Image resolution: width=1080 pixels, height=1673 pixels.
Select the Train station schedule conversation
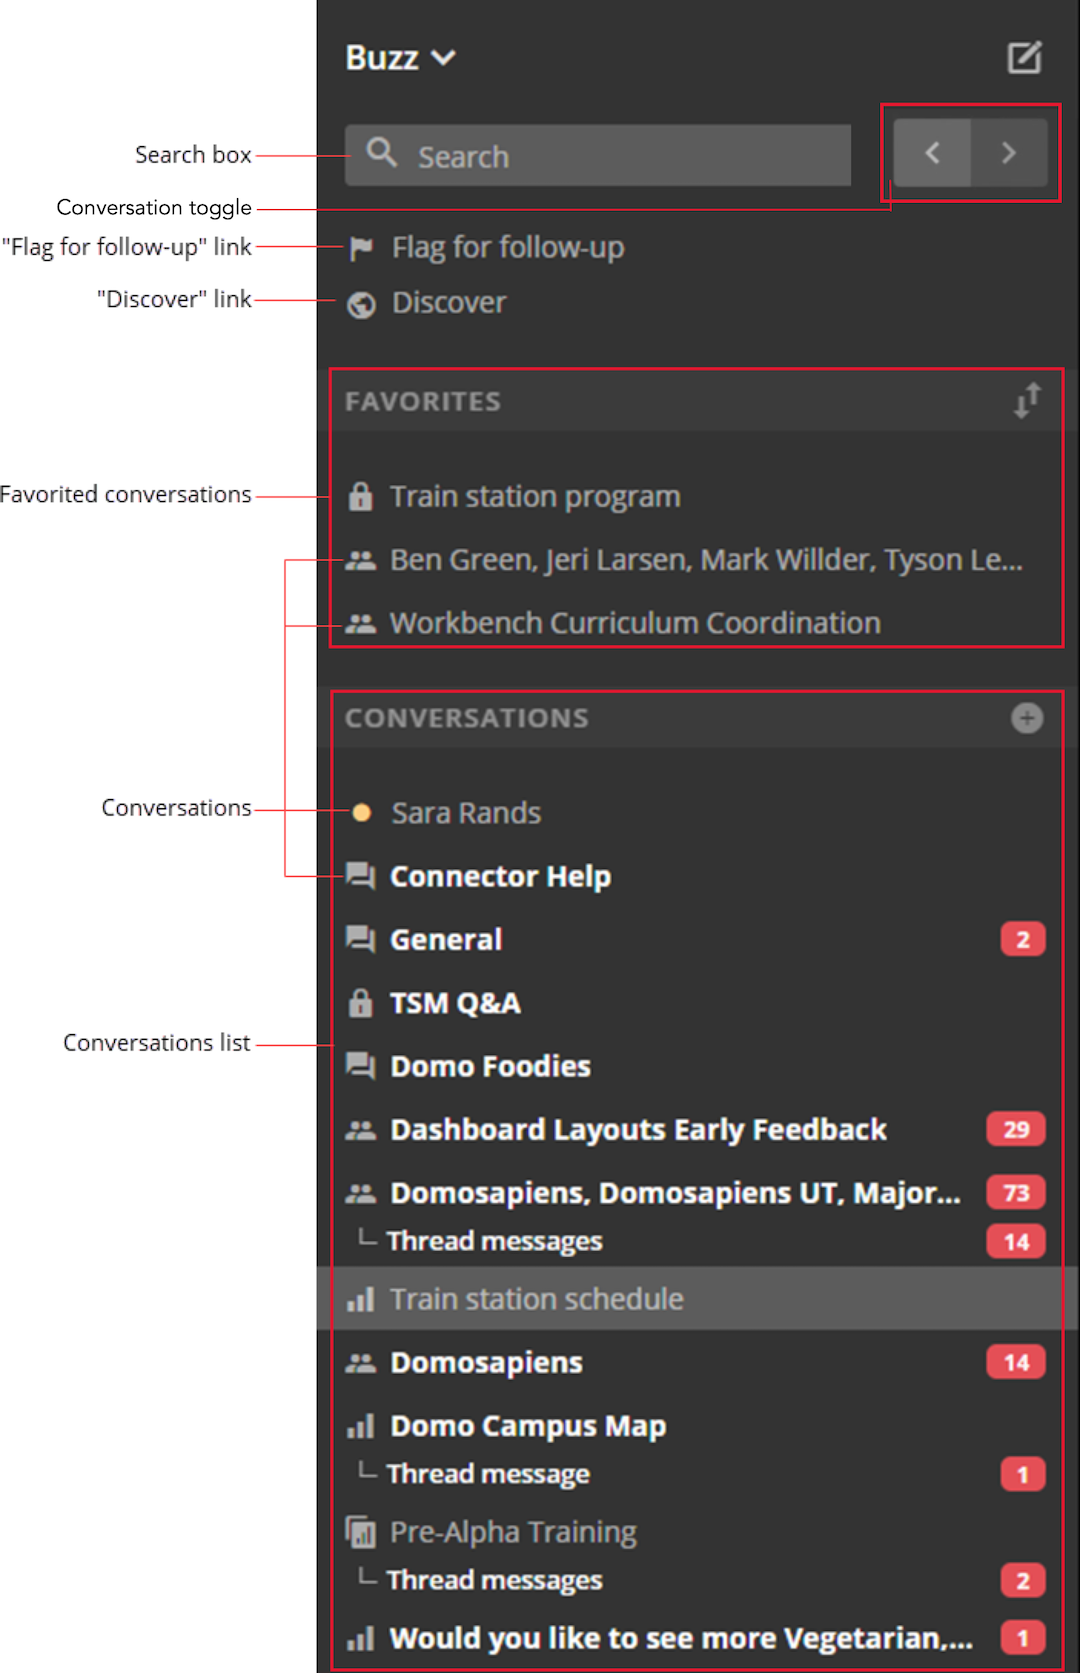click(536, 1299)
